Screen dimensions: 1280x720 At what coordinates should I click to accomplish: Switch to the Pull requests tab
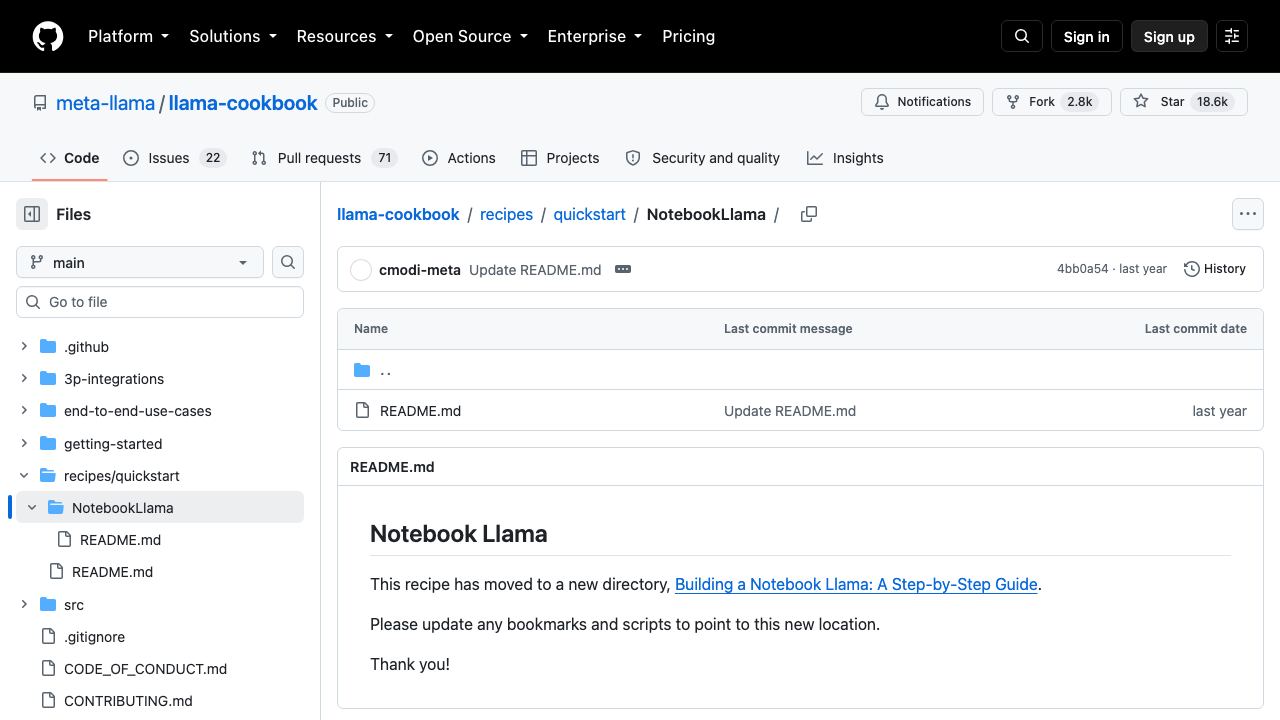(x=324, y=158)
